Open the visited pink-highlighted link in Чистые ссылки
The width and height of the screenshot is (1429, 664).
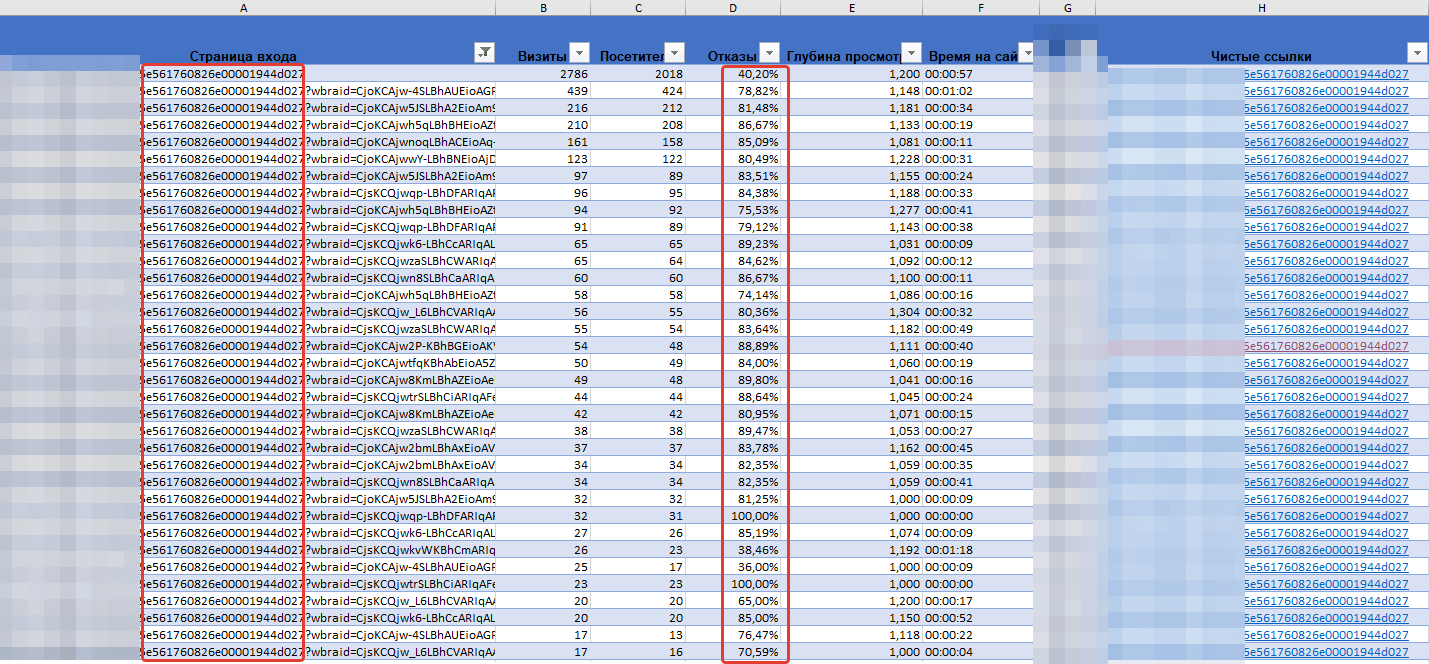(1326, 346)
